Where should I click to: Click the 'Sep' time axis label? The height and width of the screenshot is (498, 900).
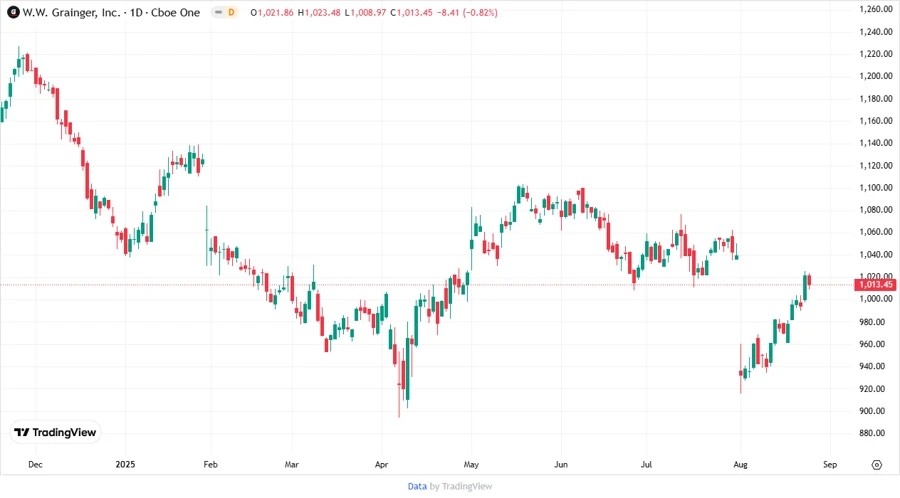[x=830, y=464]
